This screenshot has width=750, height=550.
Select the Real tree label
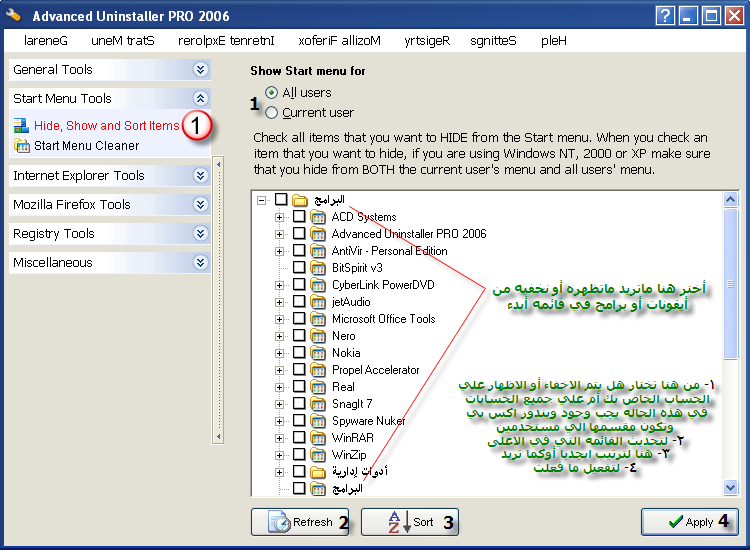pos(343,387)
